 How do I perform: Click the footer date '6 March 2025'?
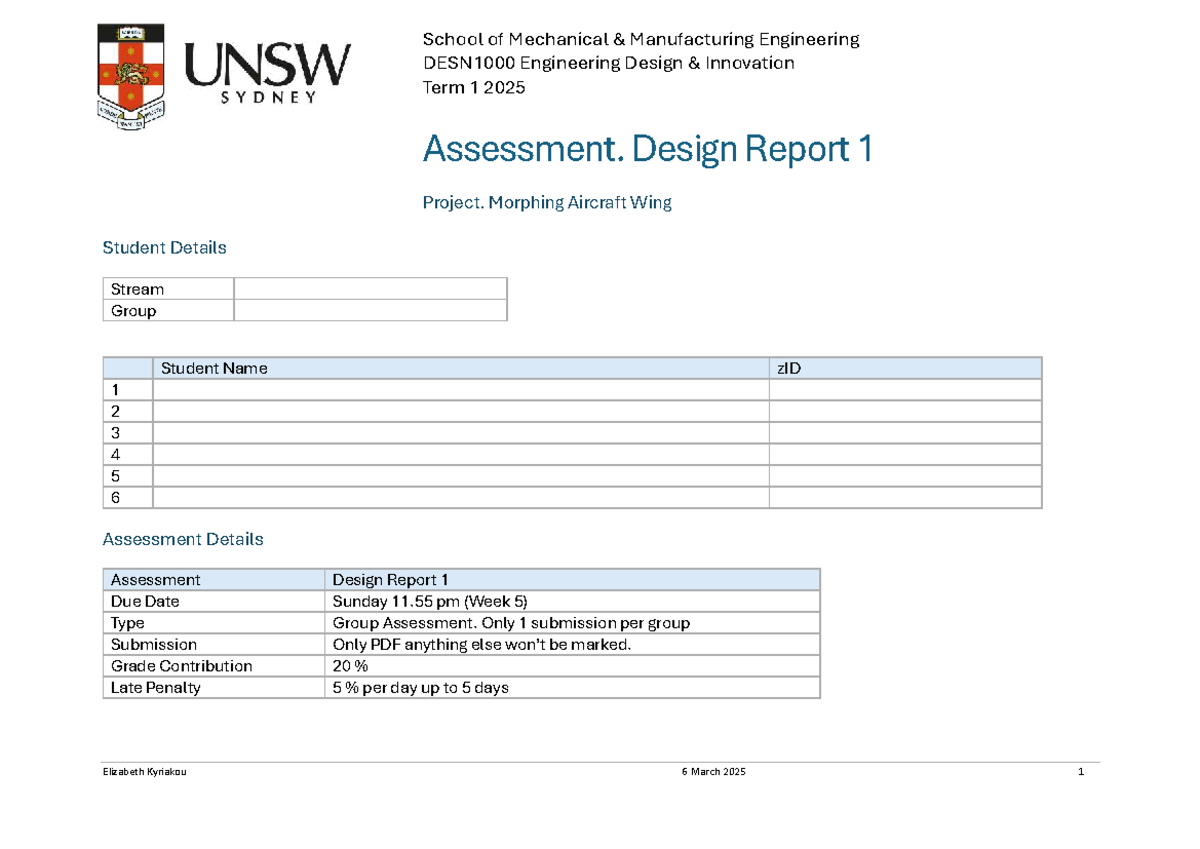click(x=713, y=773)
